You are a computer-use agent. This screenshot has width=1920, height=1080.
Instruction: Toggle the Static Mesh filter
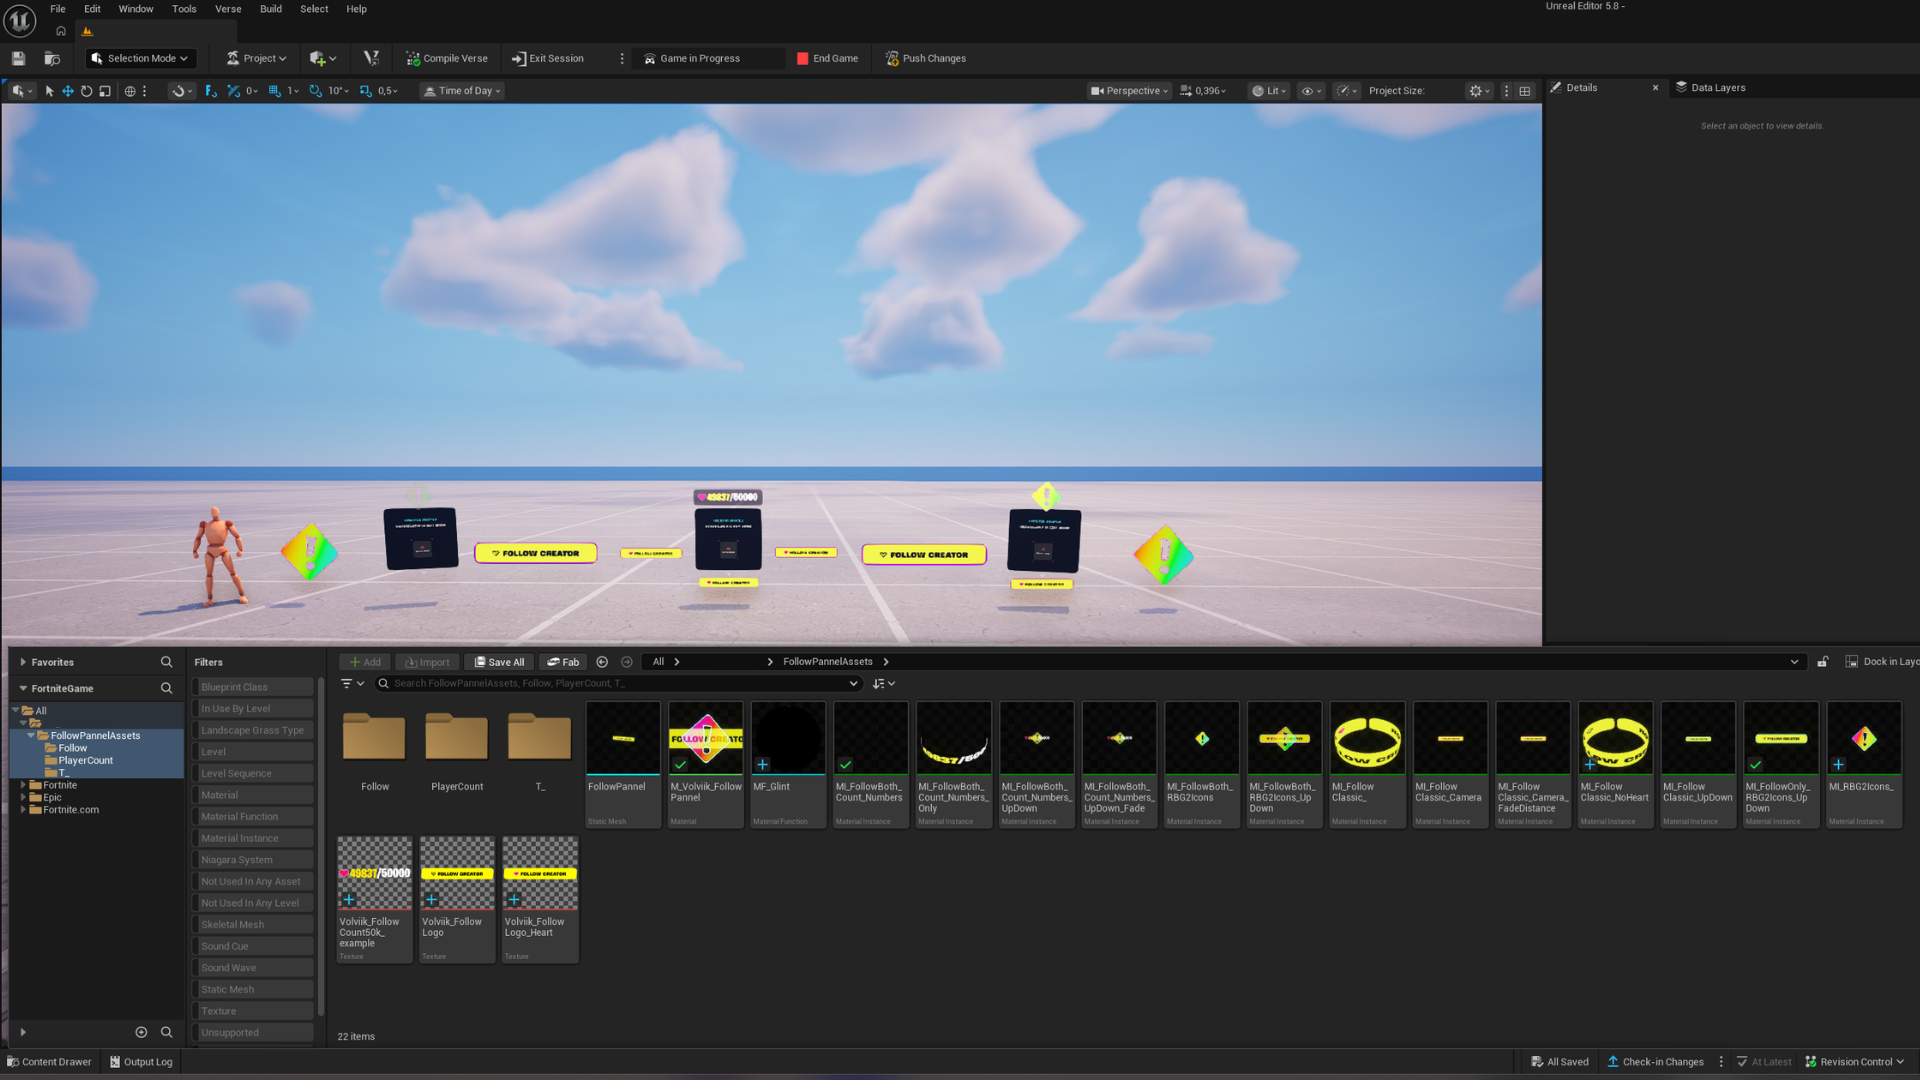[253, 990]
